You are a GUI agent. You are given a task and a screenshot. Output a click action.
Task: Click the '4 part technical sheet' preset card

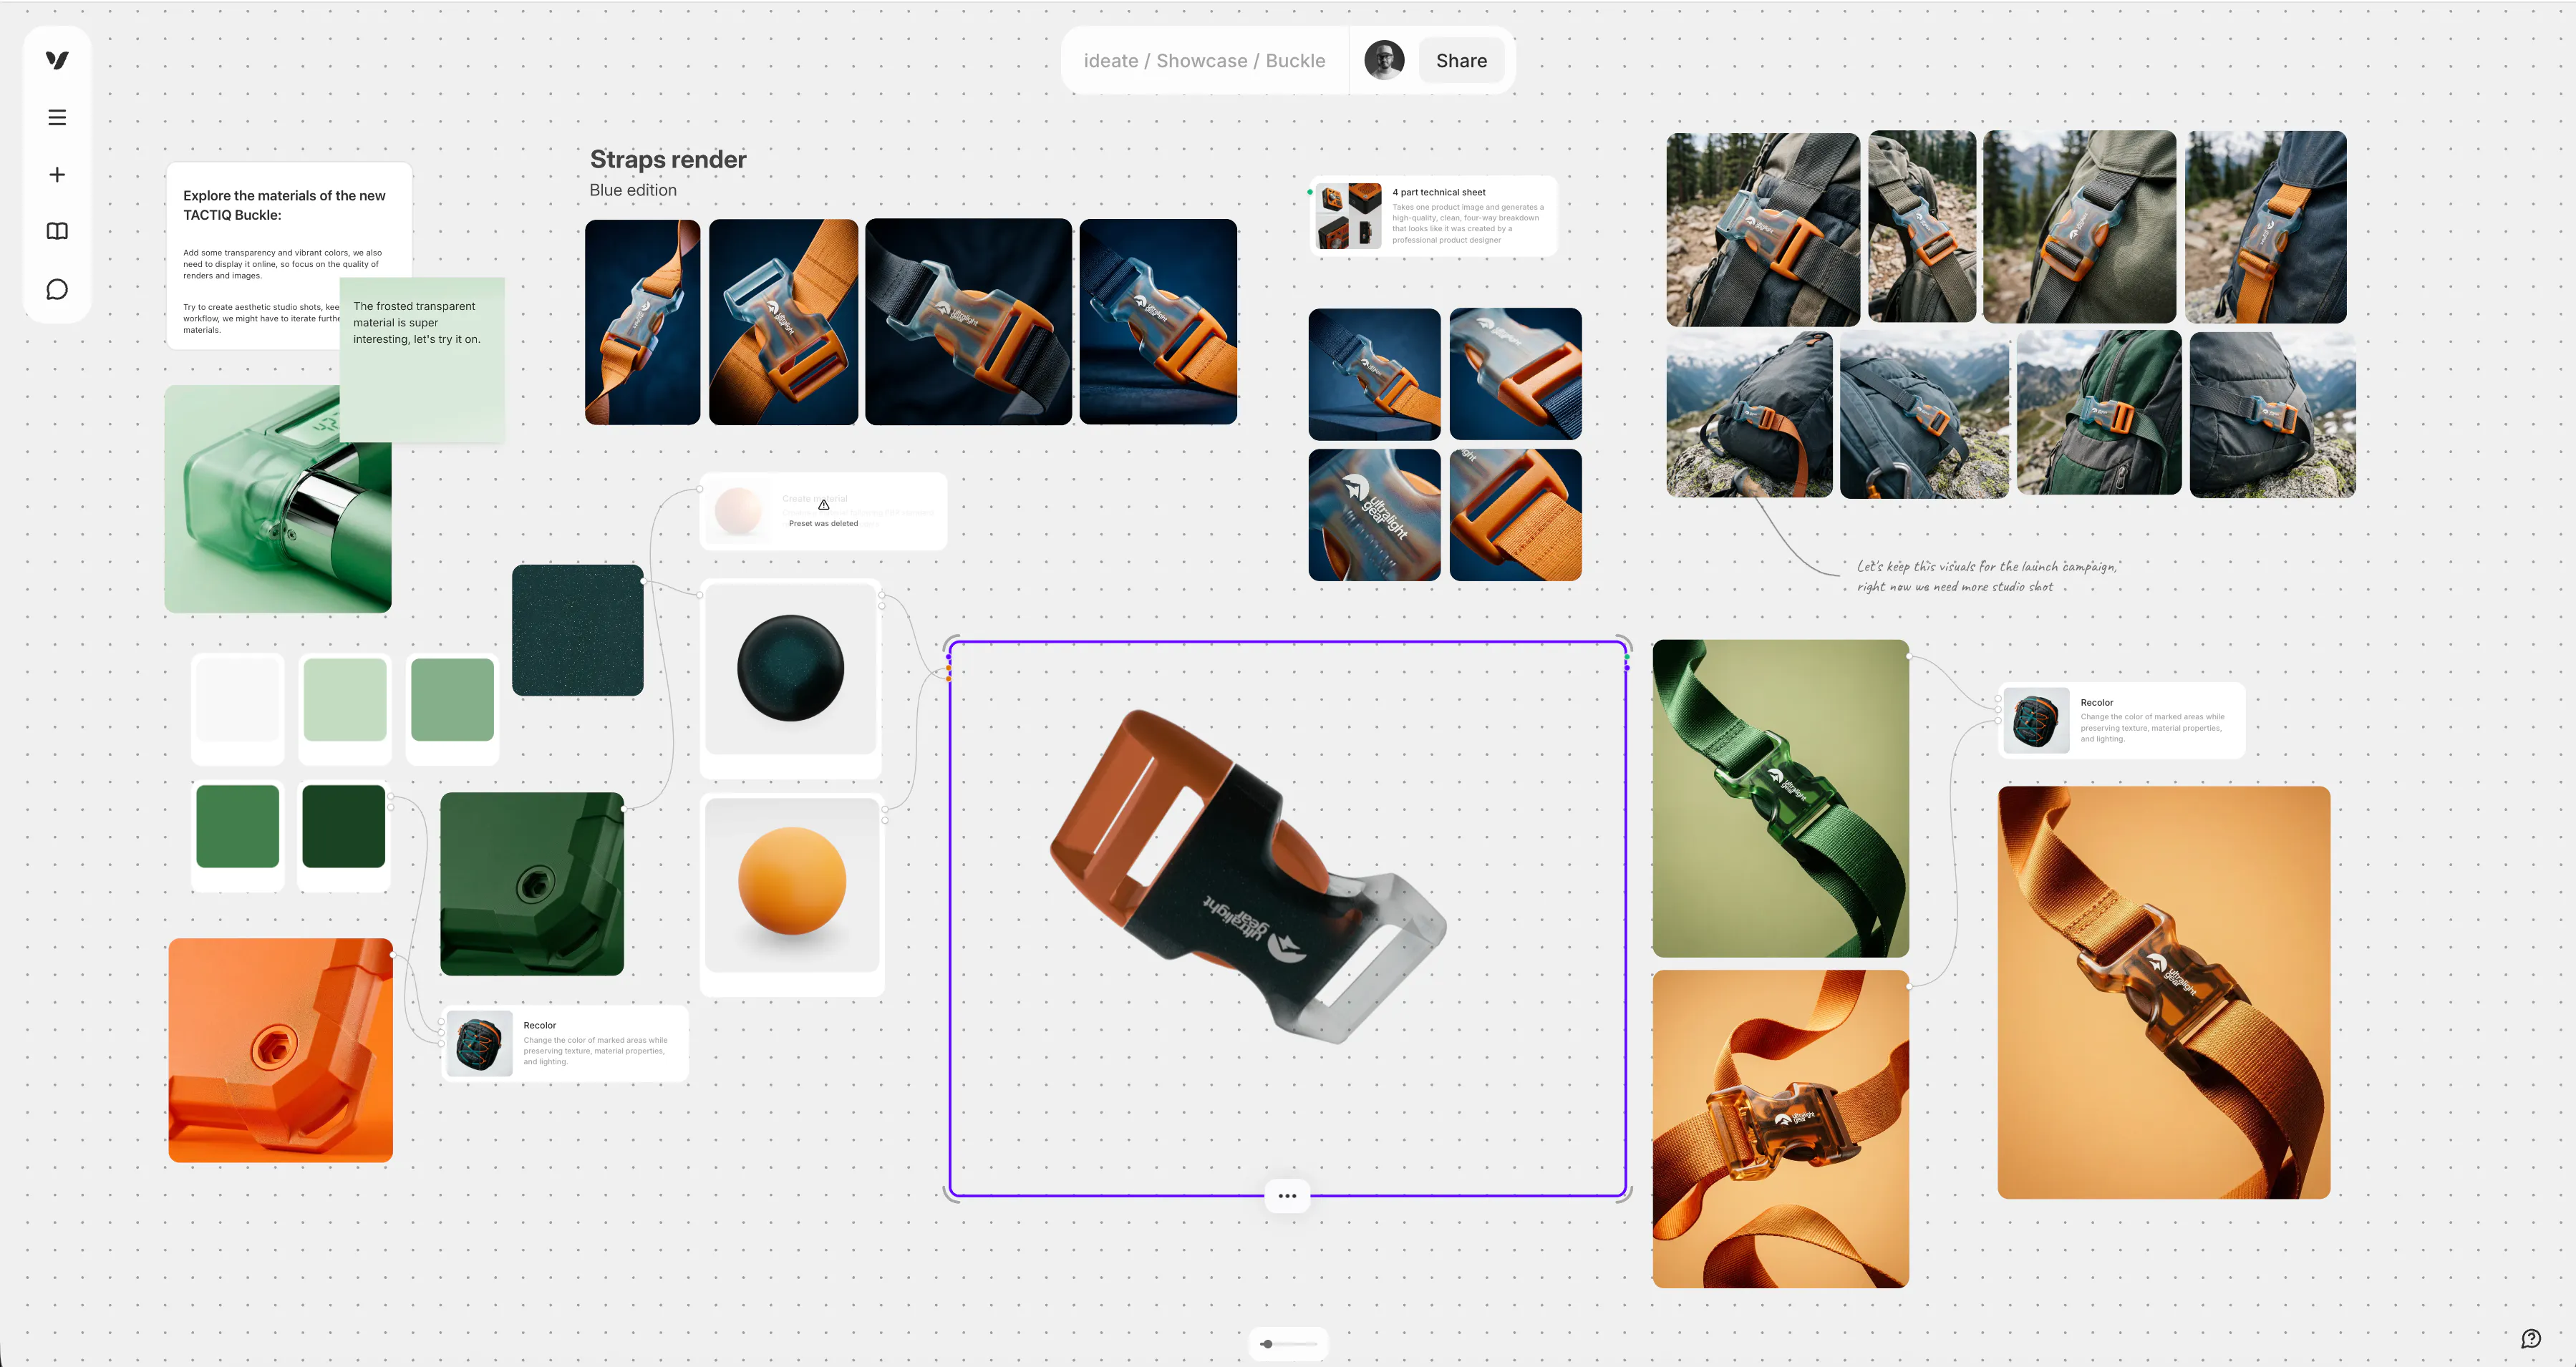point(1433,215)
